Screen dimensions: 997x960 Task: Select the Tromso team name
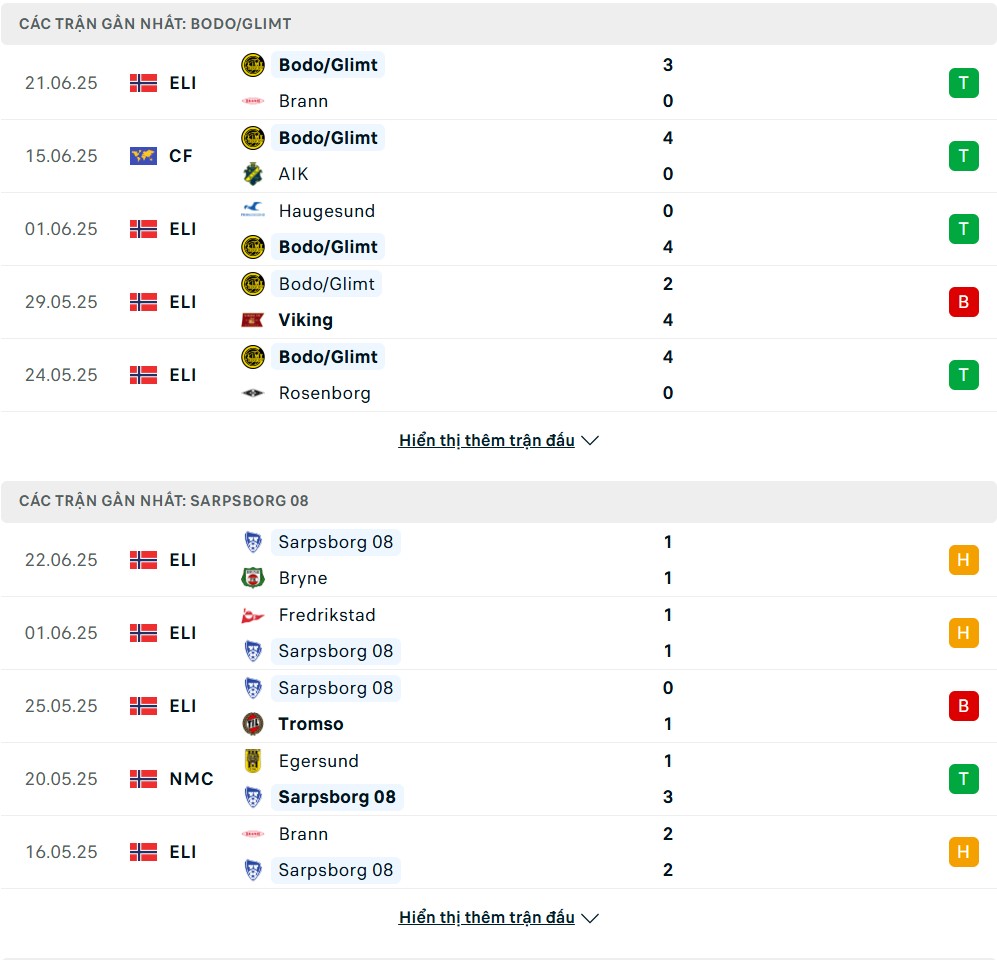[x=311, y=723]
